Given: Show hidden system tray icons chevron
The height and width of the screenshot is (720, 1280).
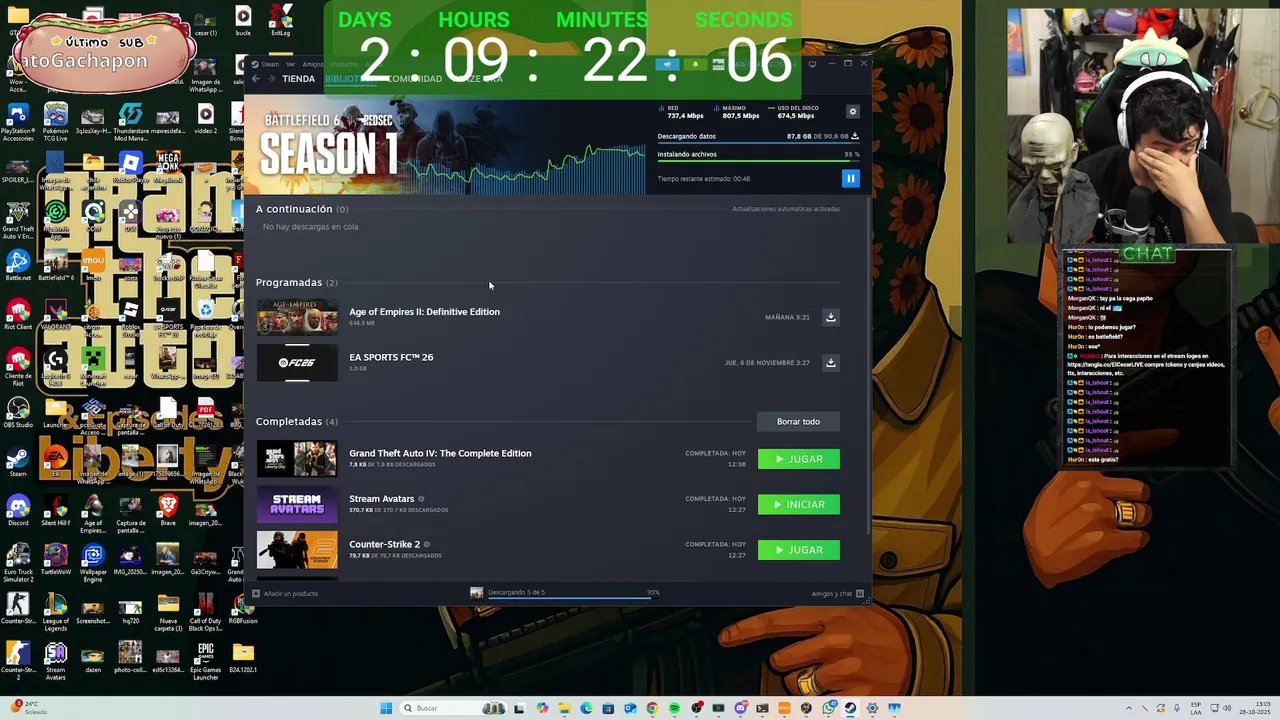Looking at the screenshot, I should [1129, 708].
